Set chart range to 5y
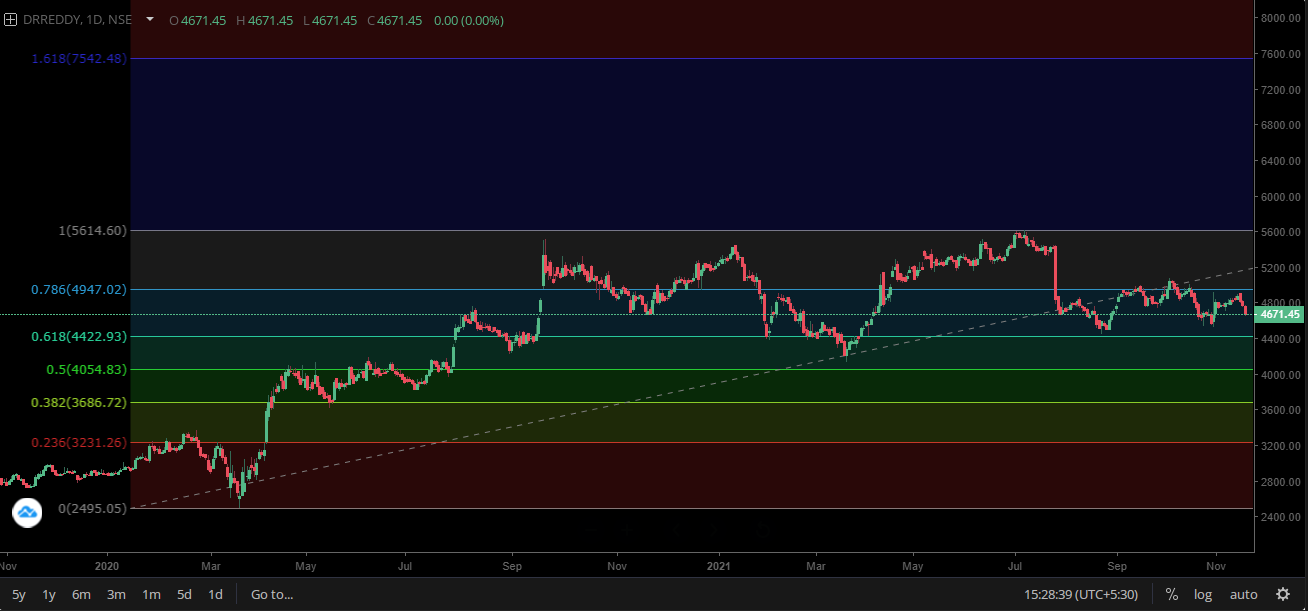Screen dimensions: 1308x611 pyautogui.click(x=19, y=594)
